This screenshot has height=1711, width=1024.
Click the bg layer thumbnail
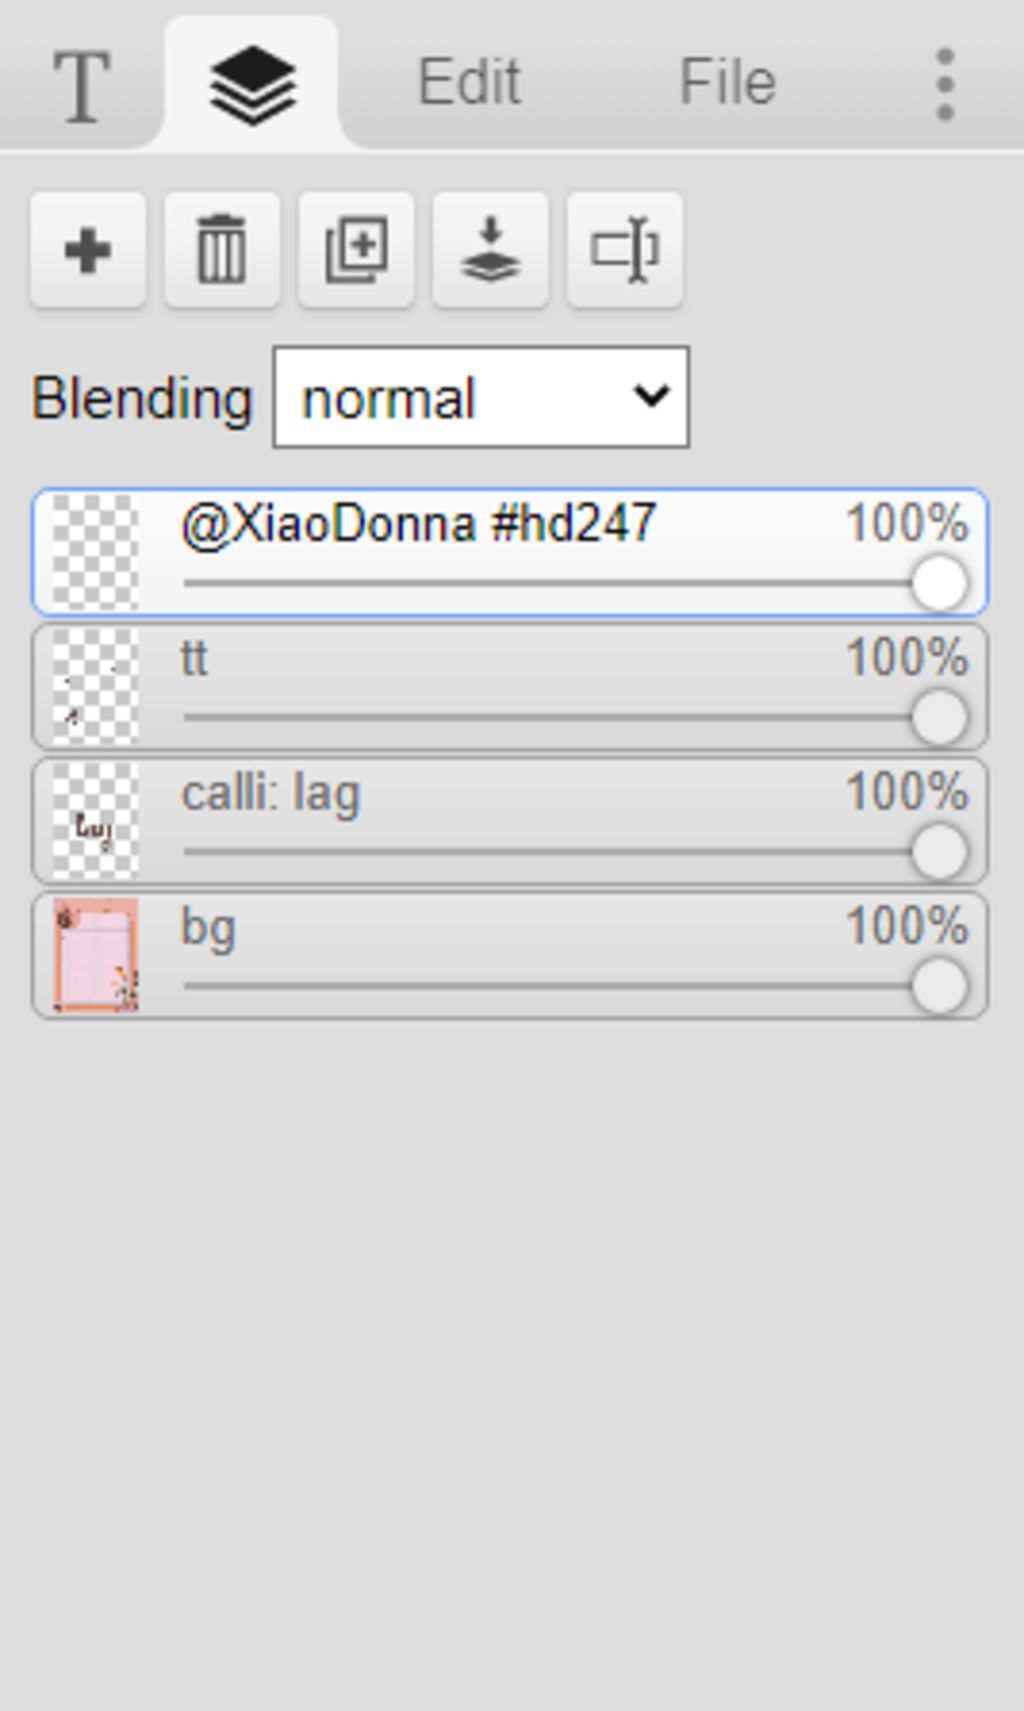tap(95, 955)
